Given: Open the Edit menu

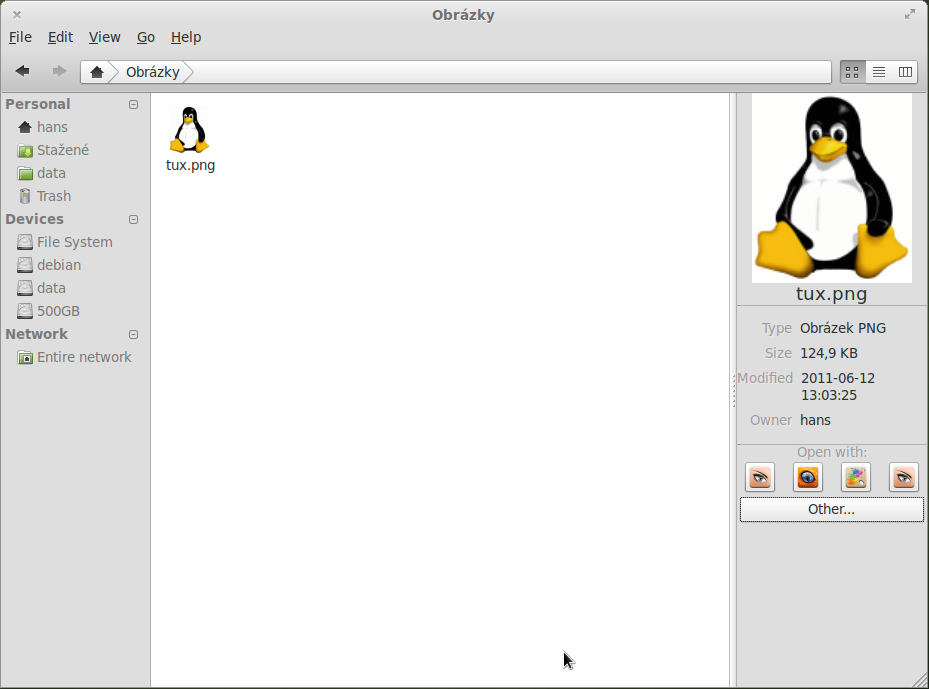Looking at the screenshot, I should coord(60,37).
